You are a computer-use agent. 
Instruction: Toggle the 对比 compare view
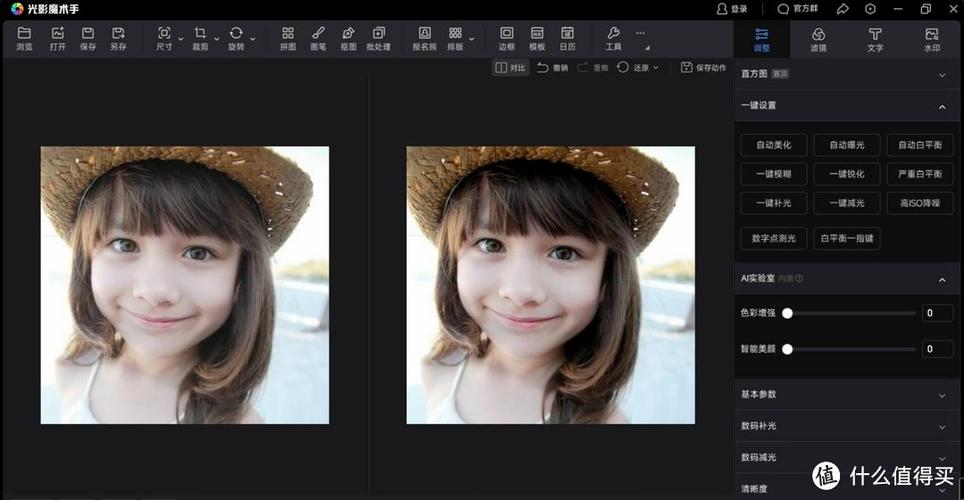(510, 68)
